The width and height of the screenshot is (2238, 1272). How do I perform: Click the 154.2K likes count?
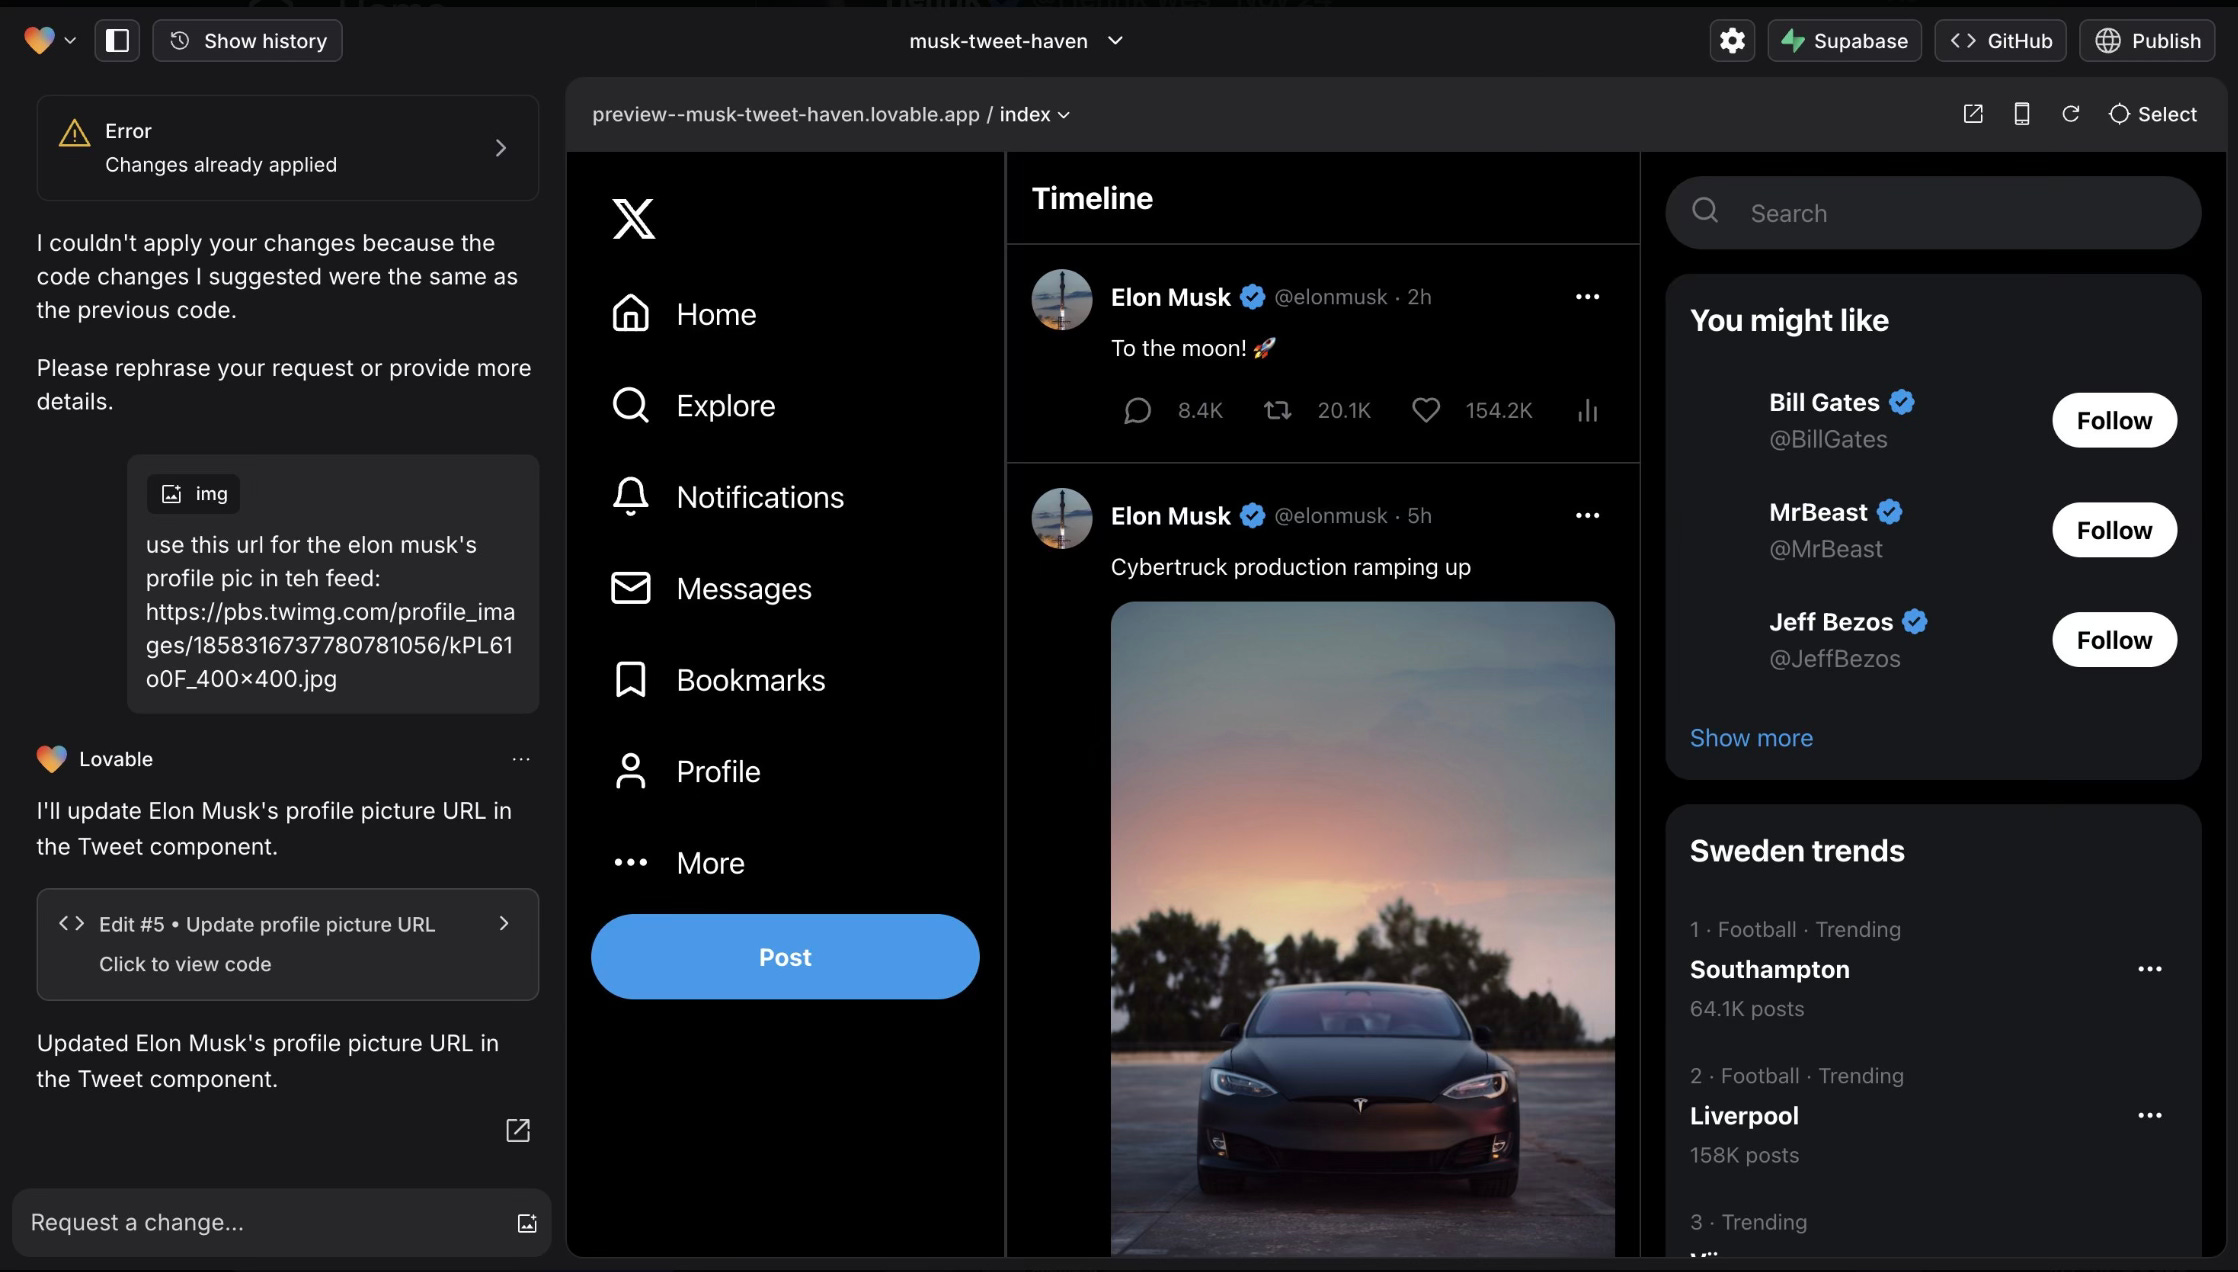(1498, 410)
